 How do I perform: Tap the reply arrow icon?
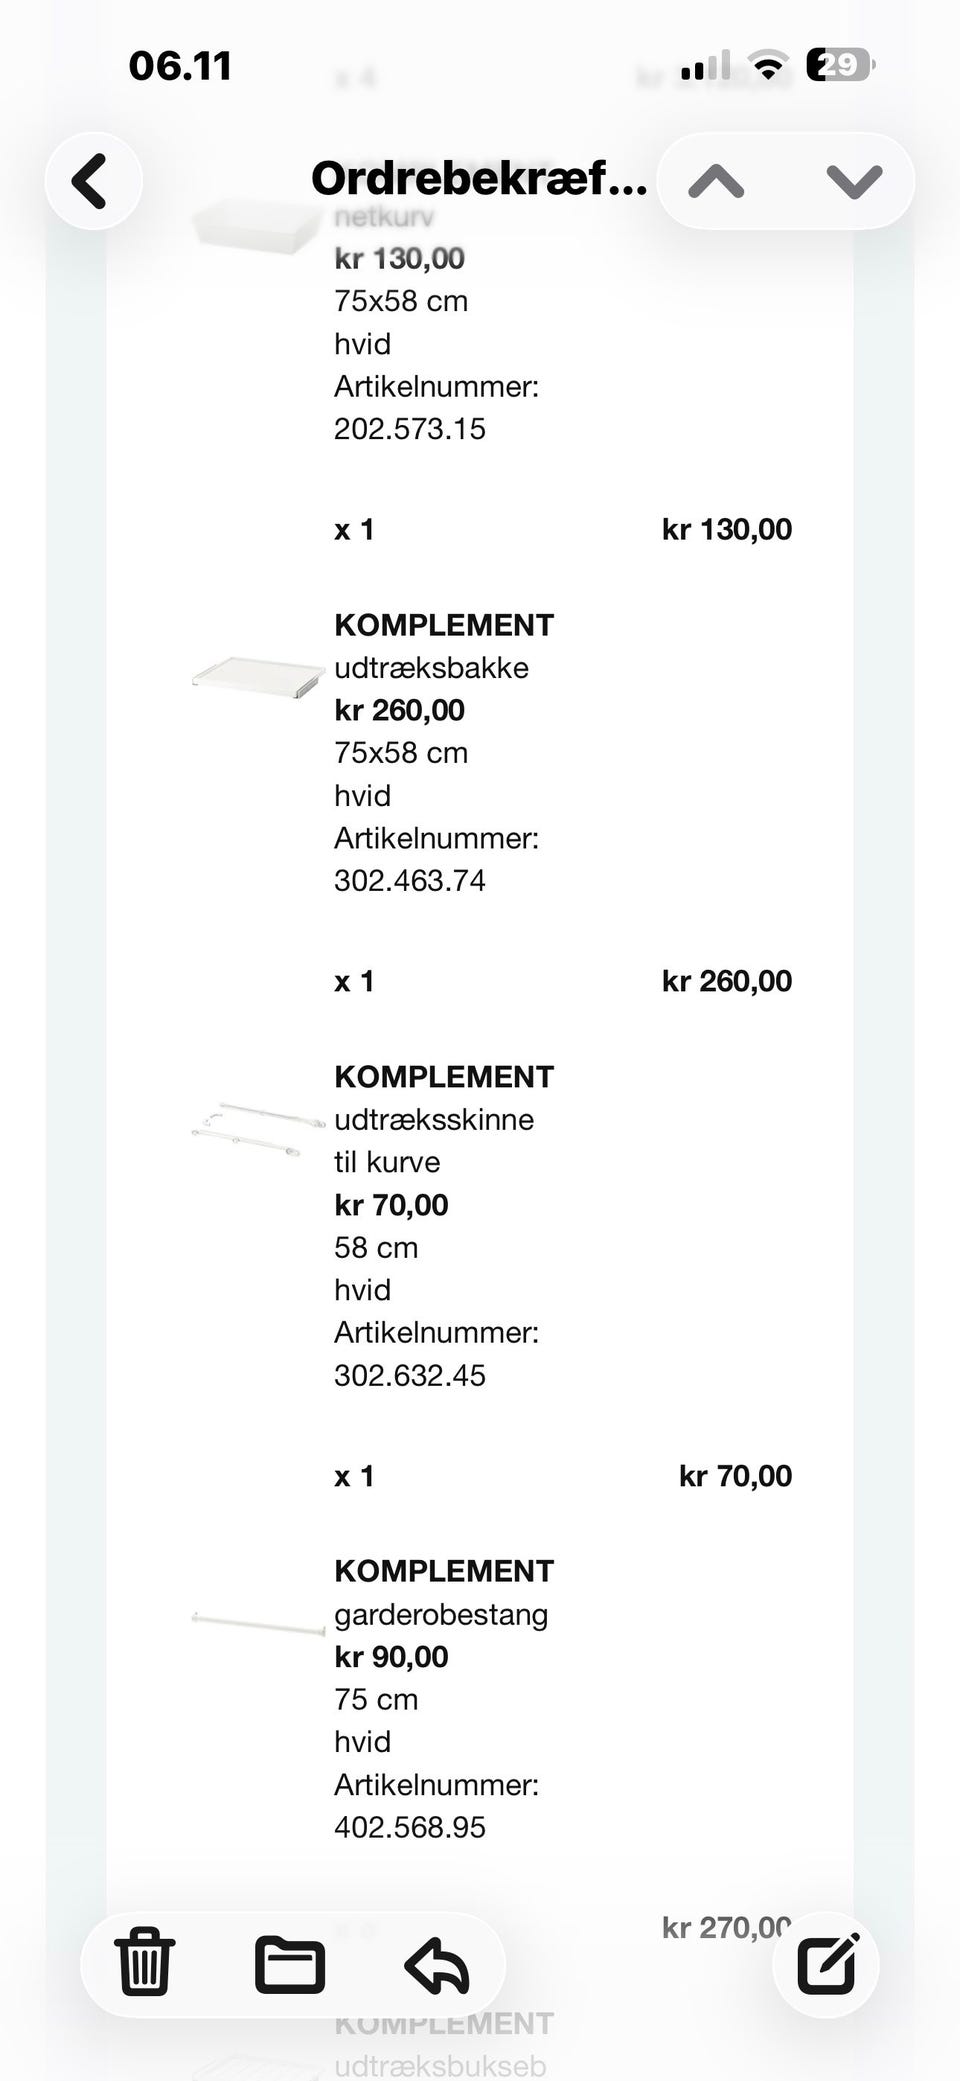point(437,1964)
